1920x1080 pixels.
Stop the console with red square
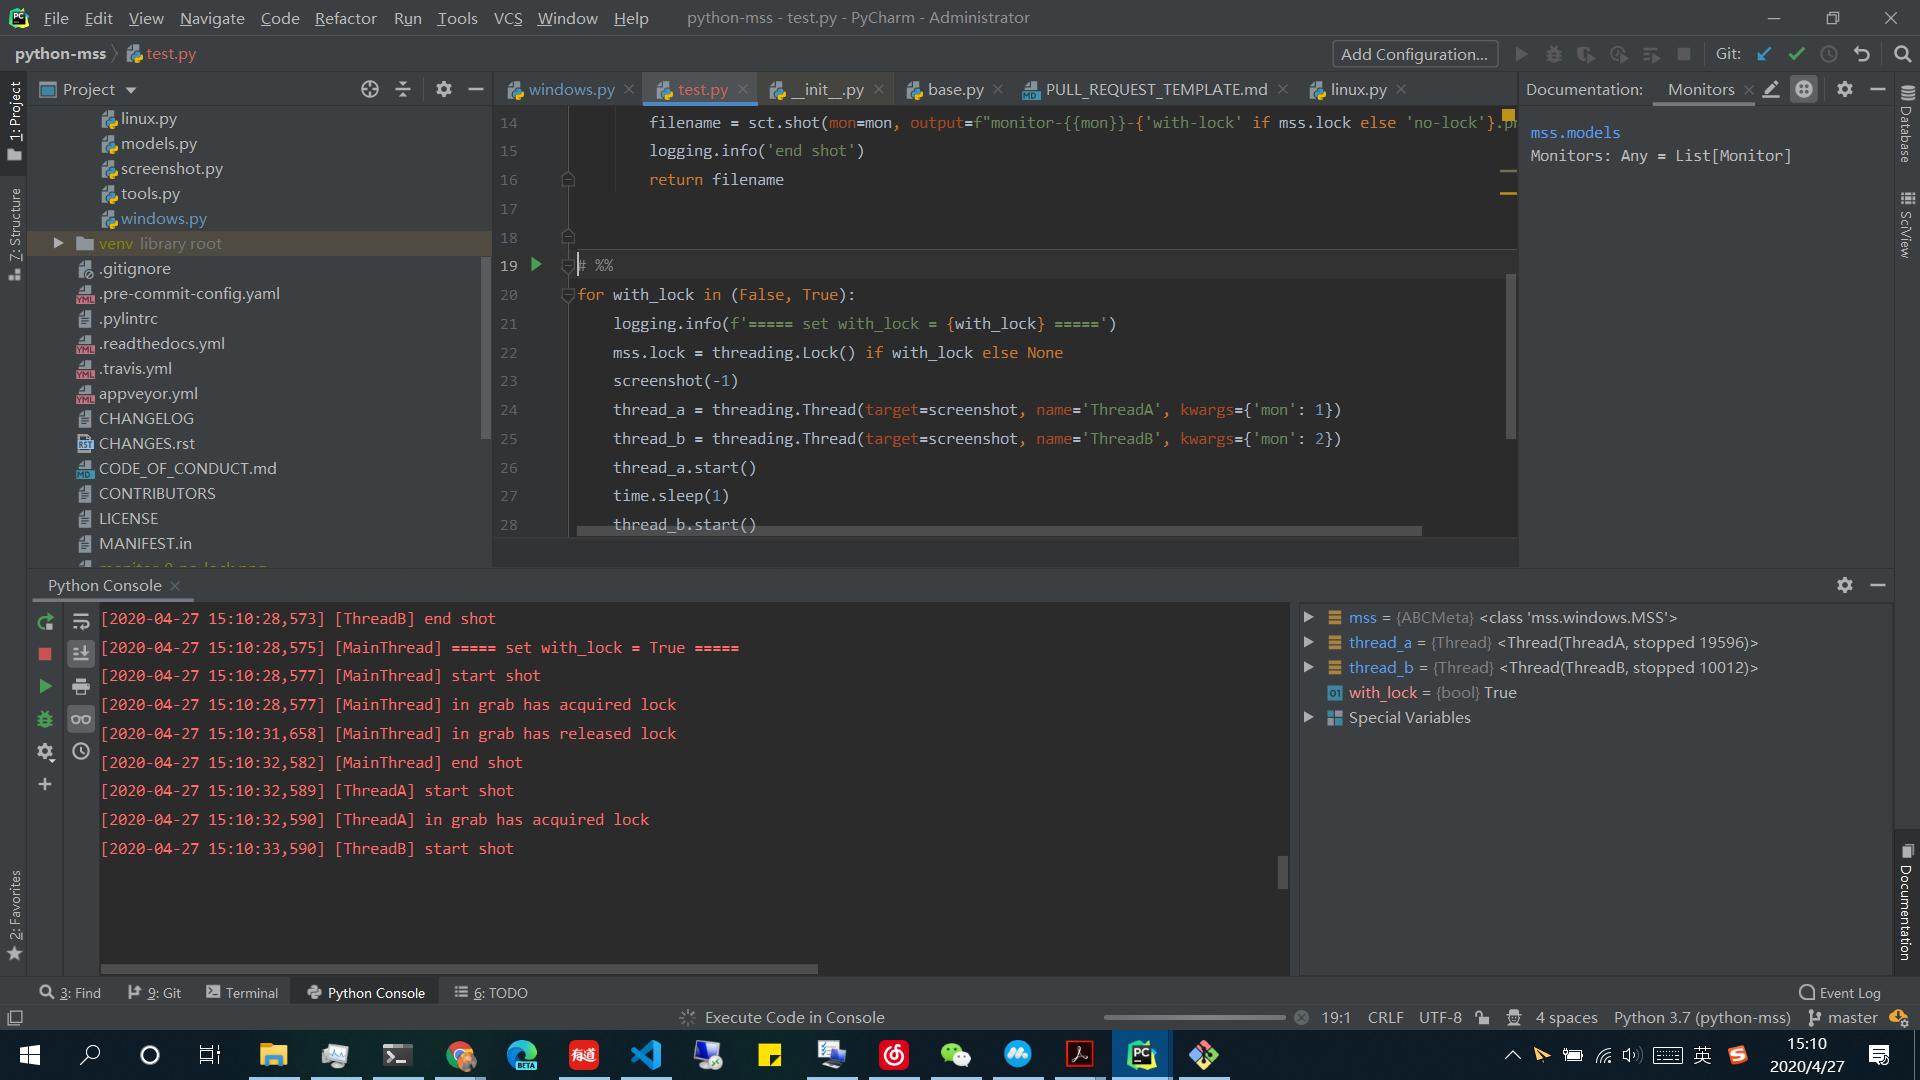coord(45,654)
